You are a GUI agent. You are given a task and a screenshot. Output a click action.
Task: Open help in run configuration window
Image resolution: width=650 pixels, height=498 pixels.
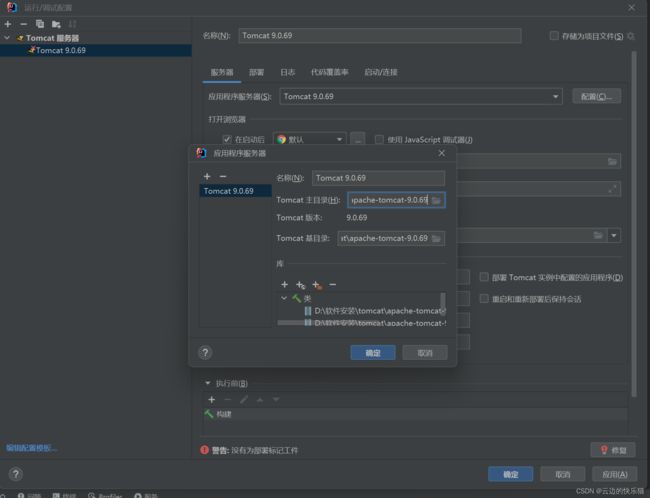(x=16, y=474)
